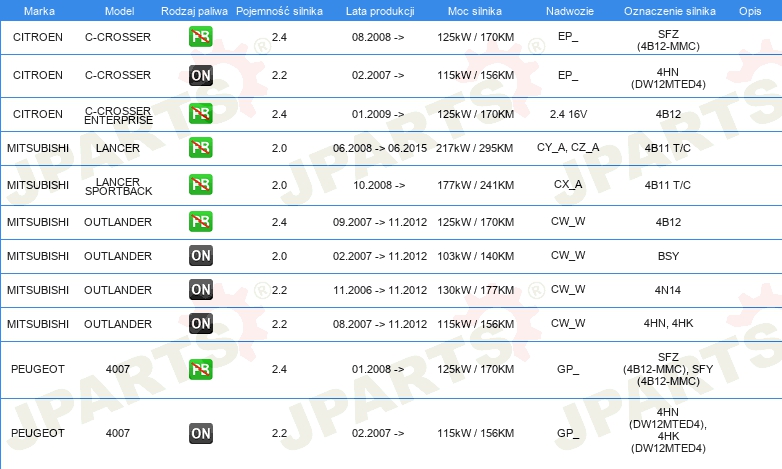The width and height of the screenshot is (782, 469).
Task: Click diesel ON icon in Outlander 4N14 row
Action: [200, 289]
